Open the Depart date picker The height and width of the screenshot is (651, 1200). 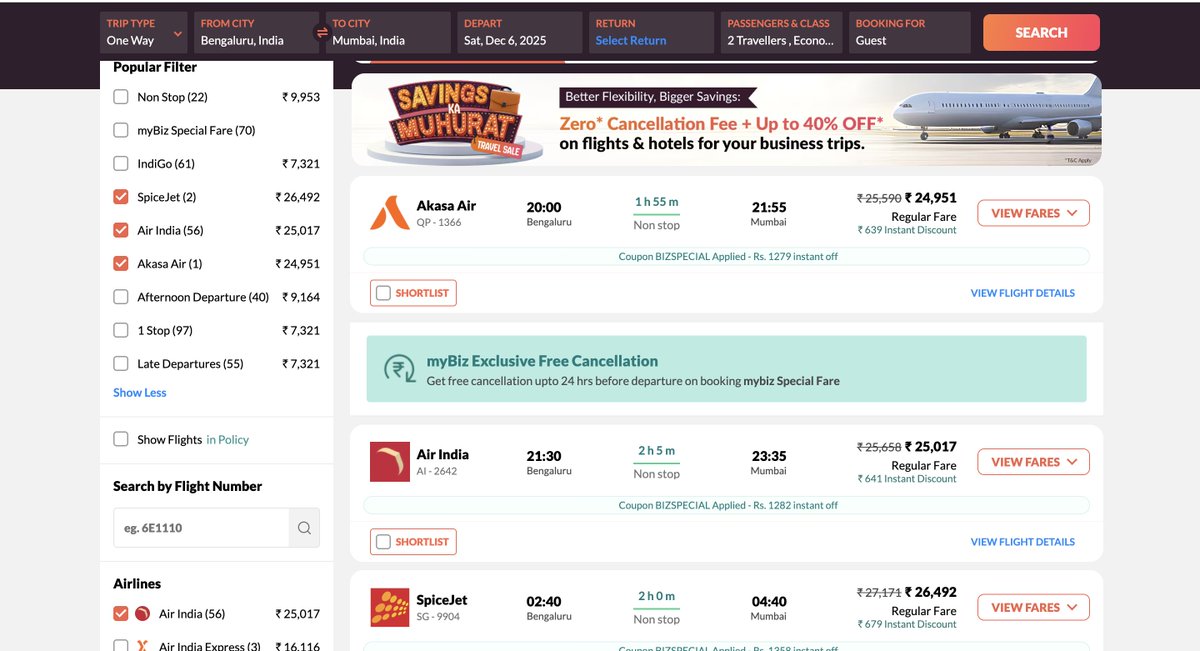pos(520,32)
